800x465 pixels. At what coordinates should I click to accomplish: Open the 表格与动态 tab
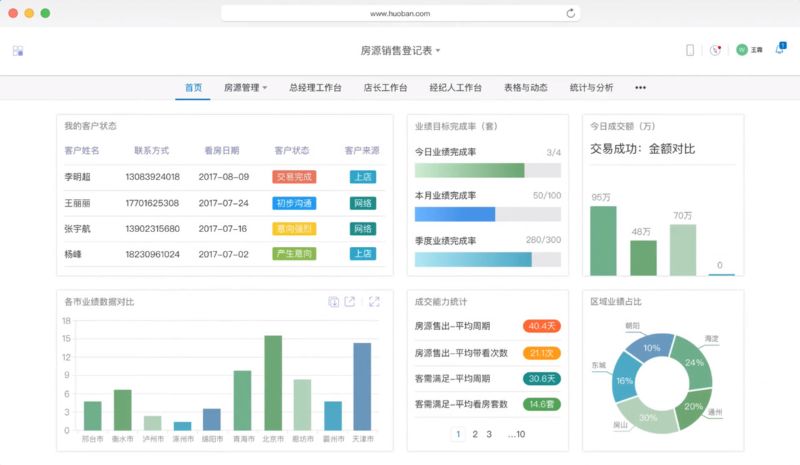point(526,88)
